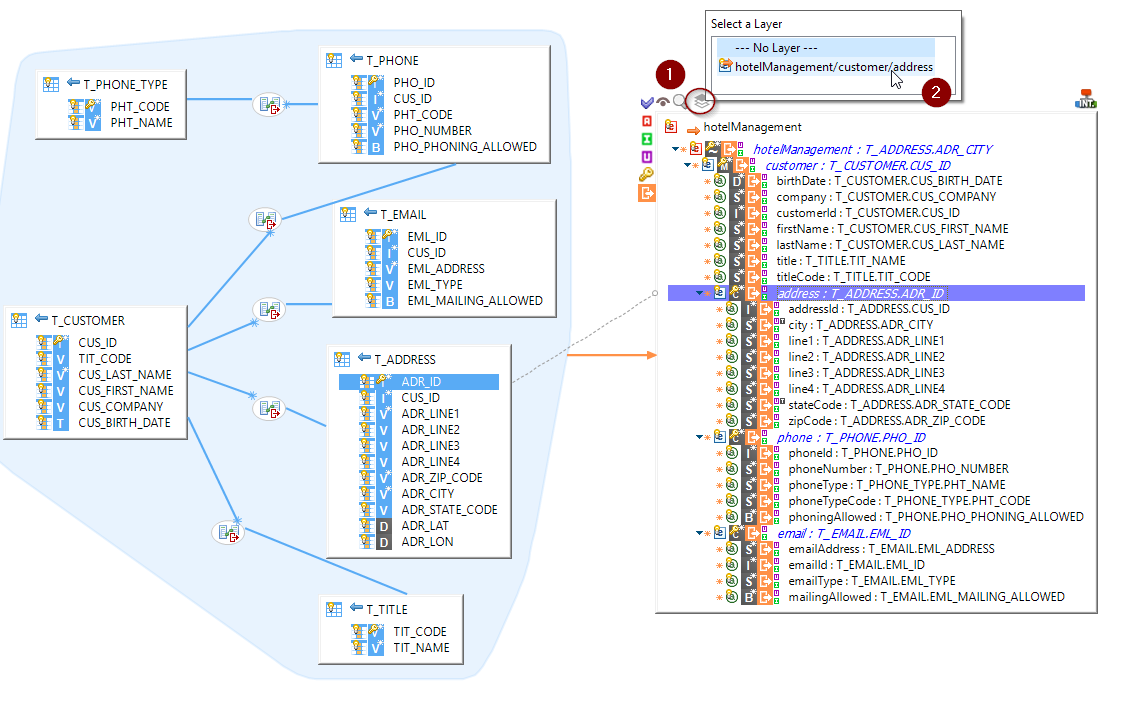Select 'emailAddress : T_EMAIL.EML_ADDRESS' row
The width and height of the screenshot is (1142, 705).
(x=891, y=549)
